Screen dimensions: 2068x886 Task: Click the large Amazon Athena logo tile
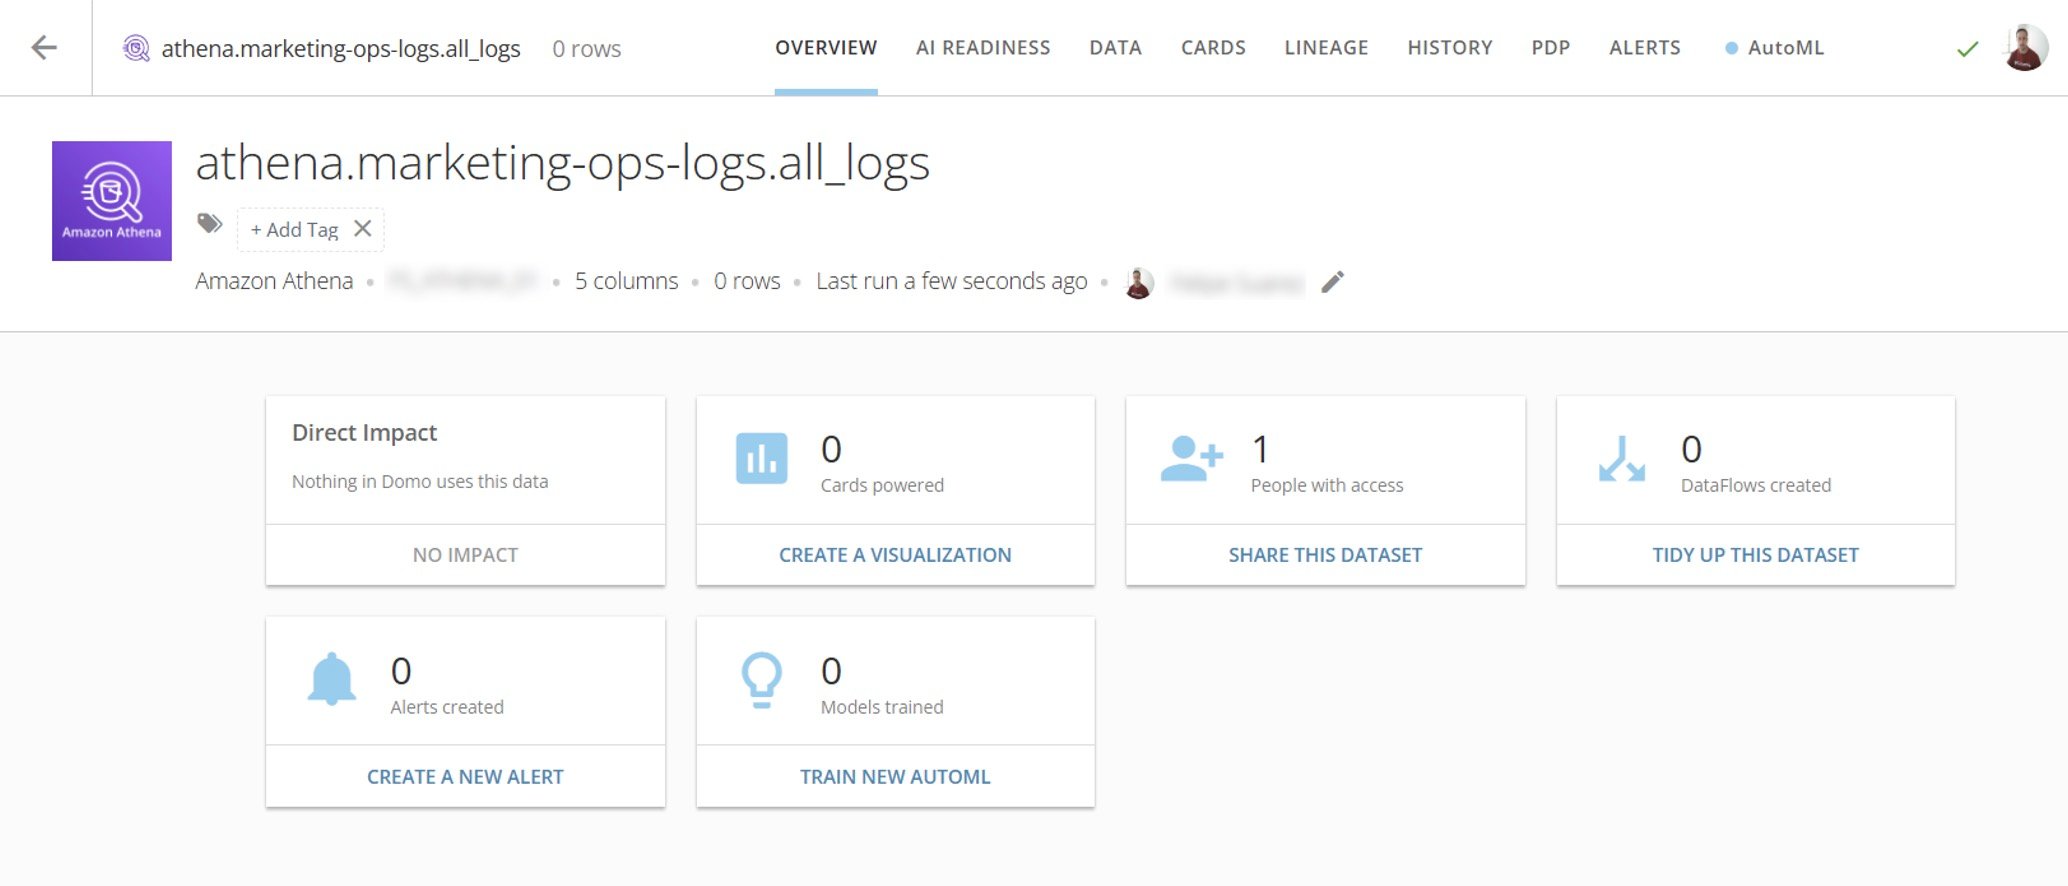tap(112, 201)
